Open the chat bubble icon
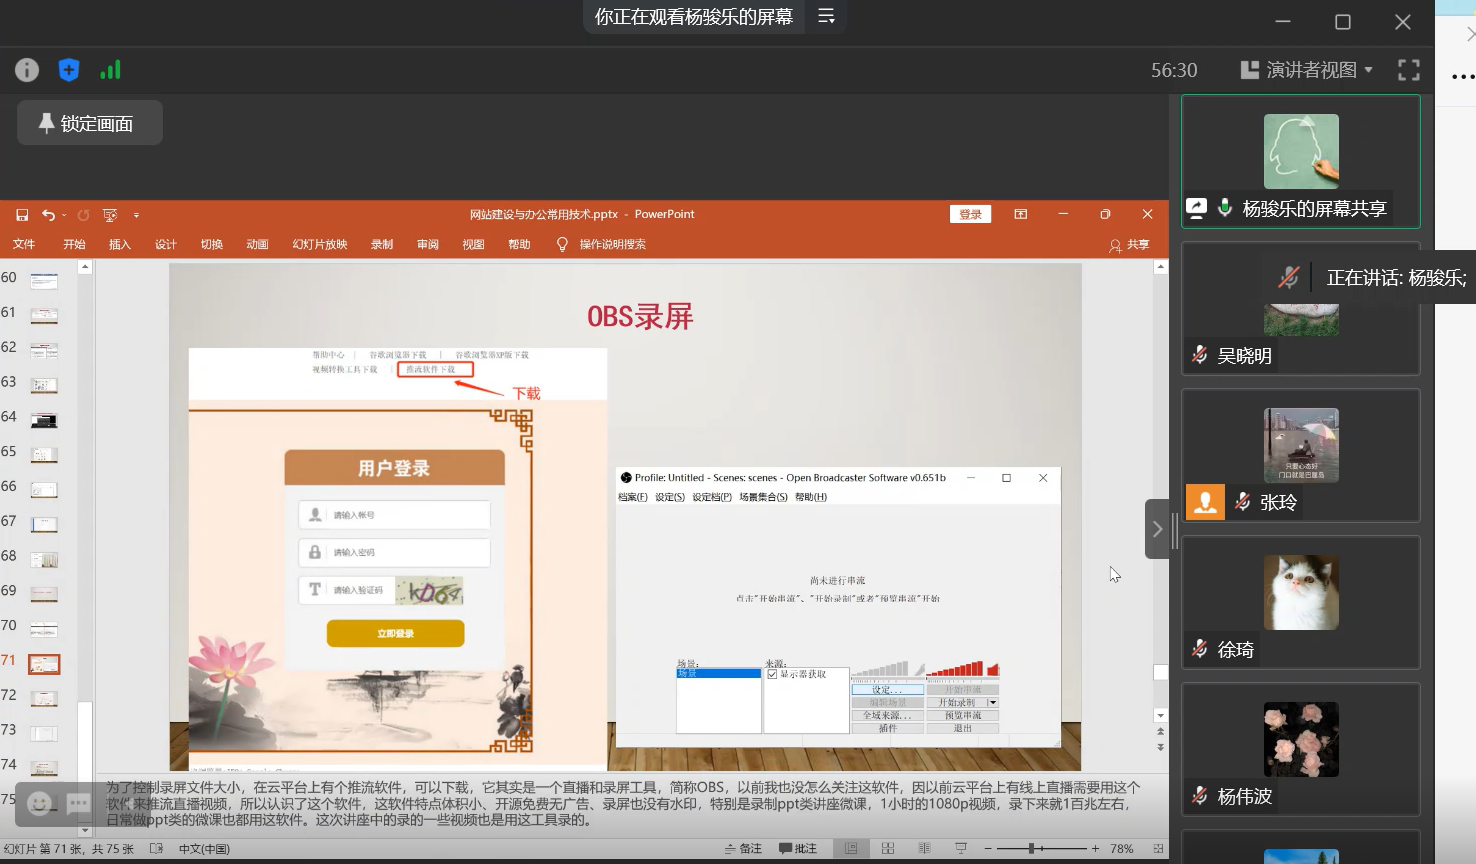This screenshot has width=1476, height=864. click(79, 803)
